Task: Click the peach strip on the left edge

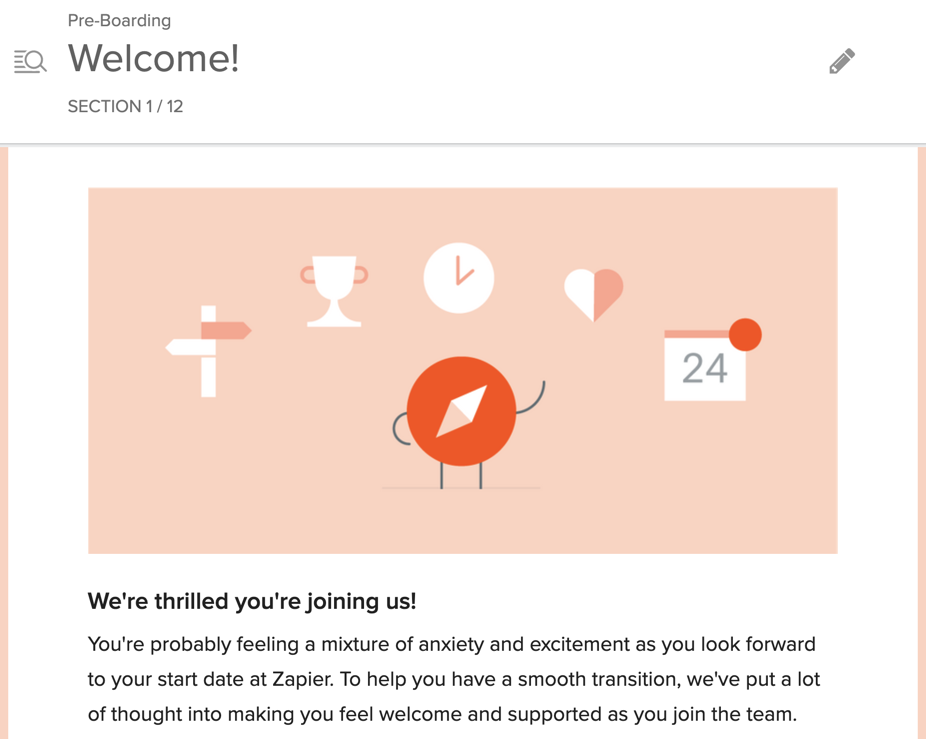Action: [4, 443]
